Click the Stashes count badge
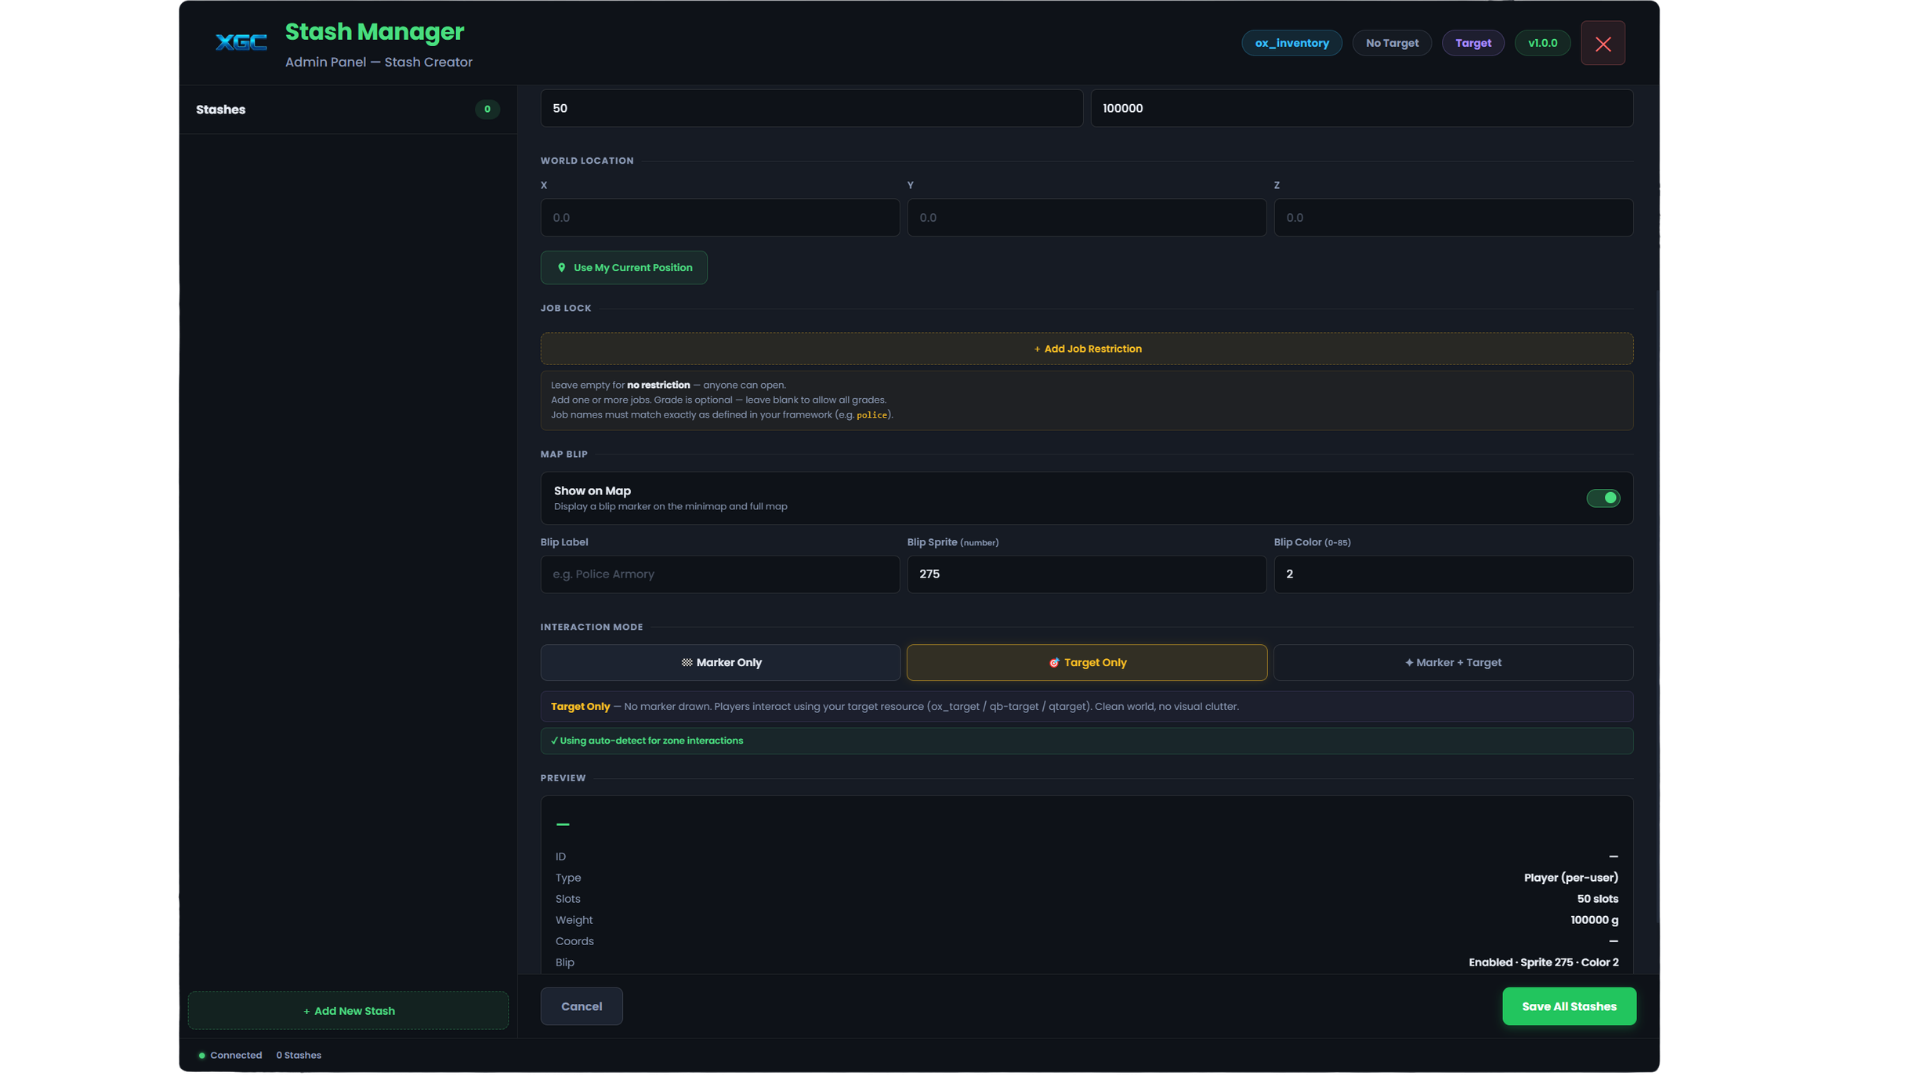The image size is (1920, 1080). click(487, 110)
